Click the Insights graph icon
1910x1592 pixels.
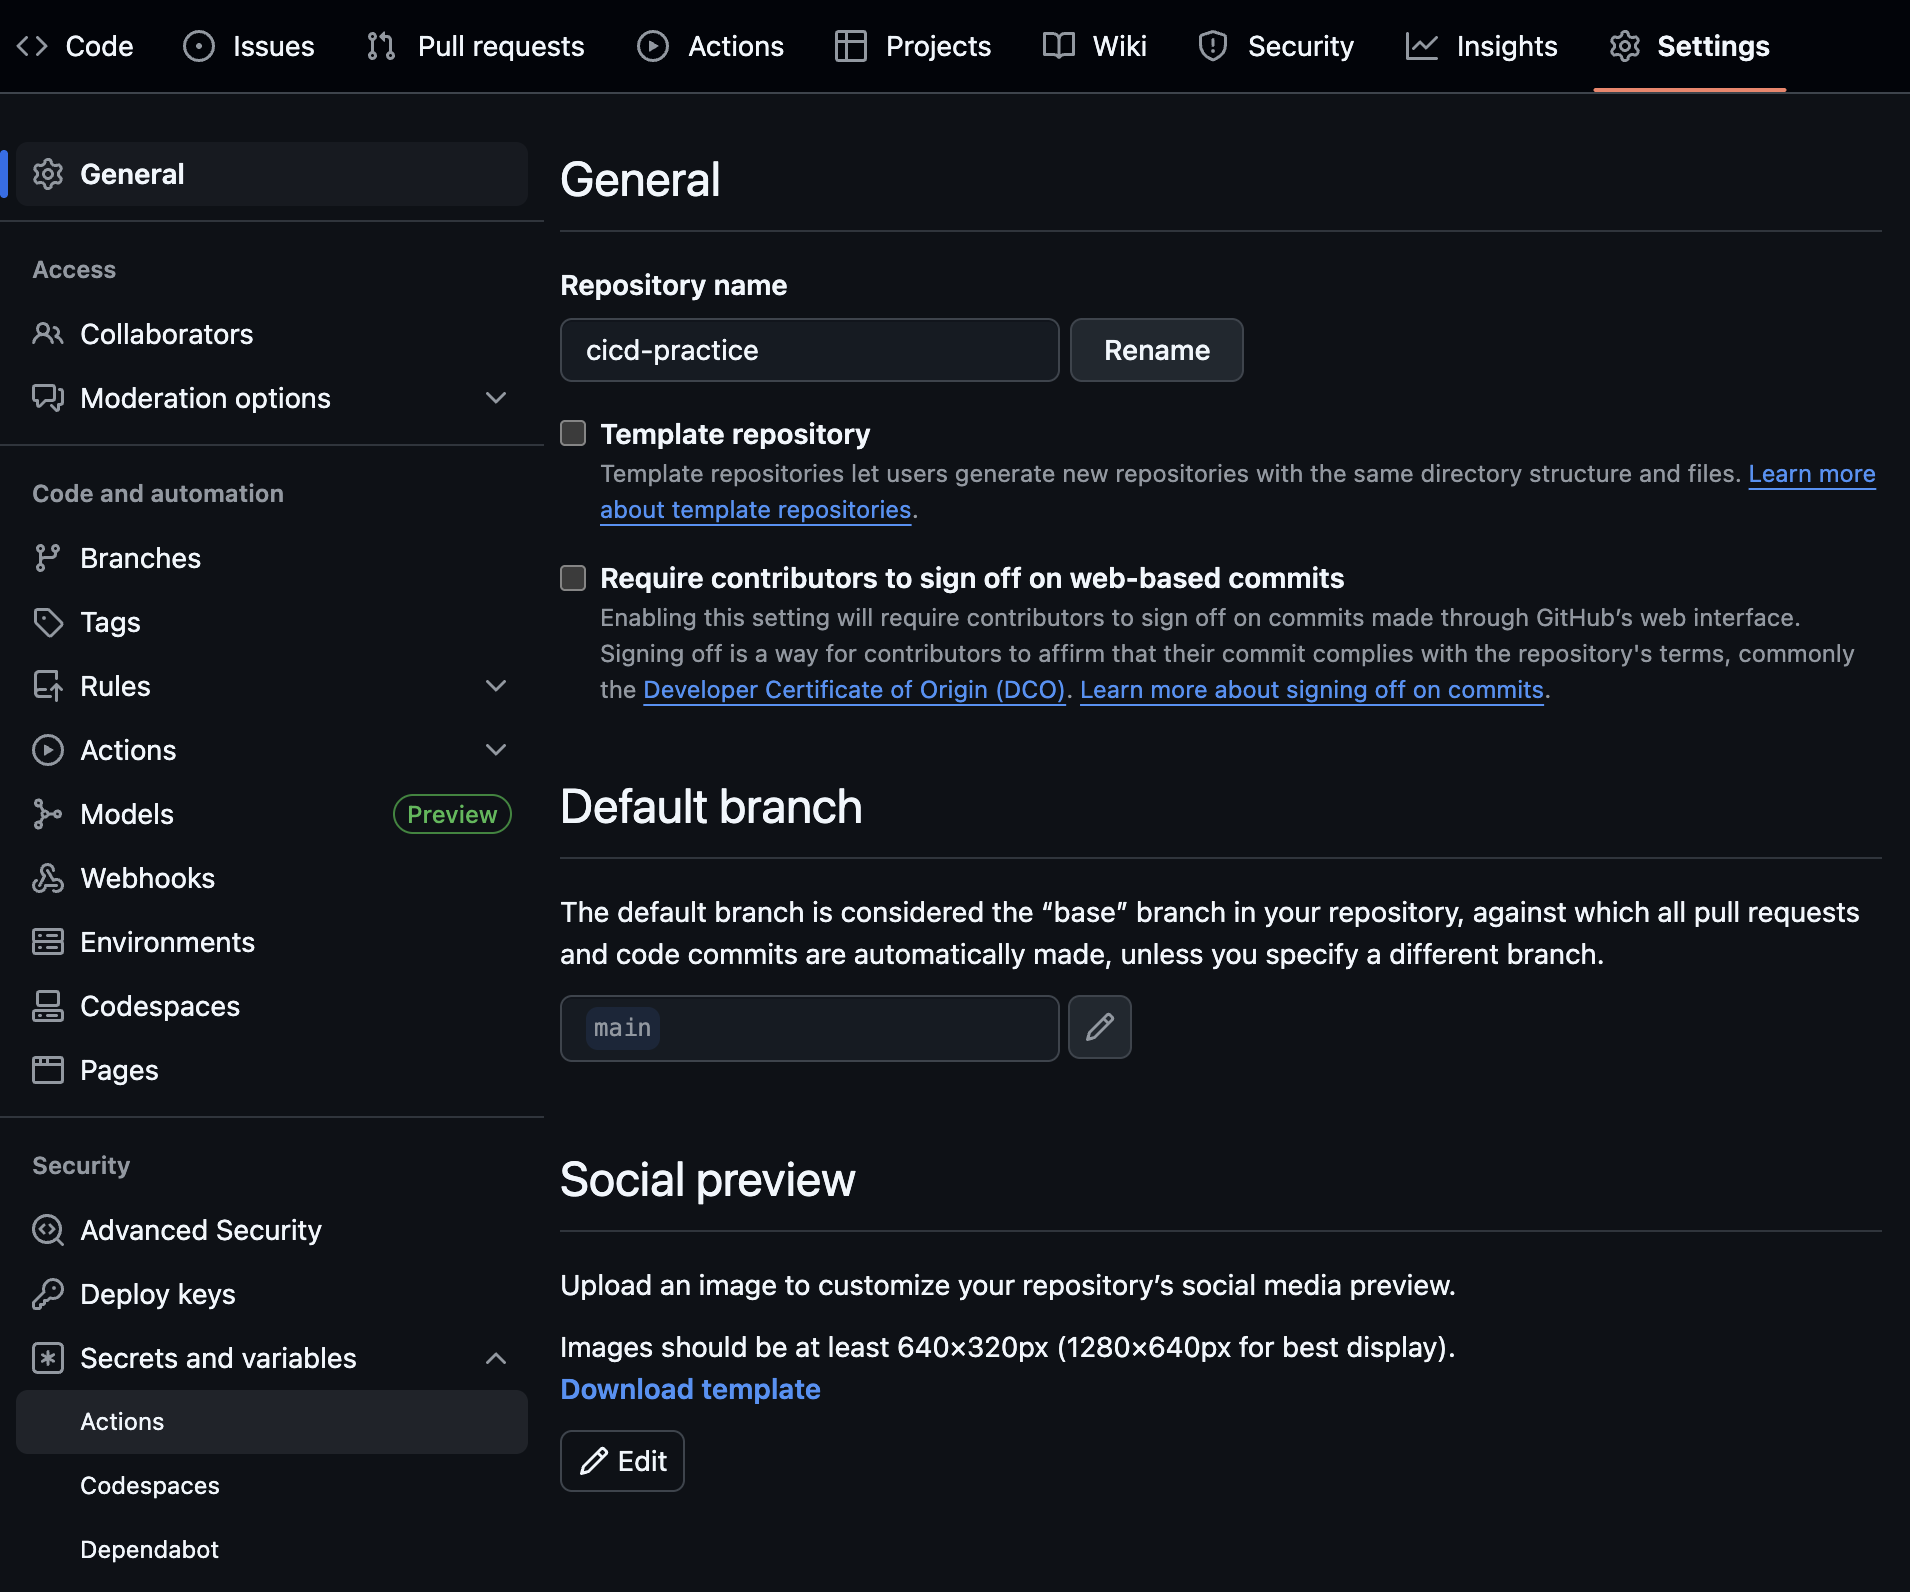tap(1422, 46)
